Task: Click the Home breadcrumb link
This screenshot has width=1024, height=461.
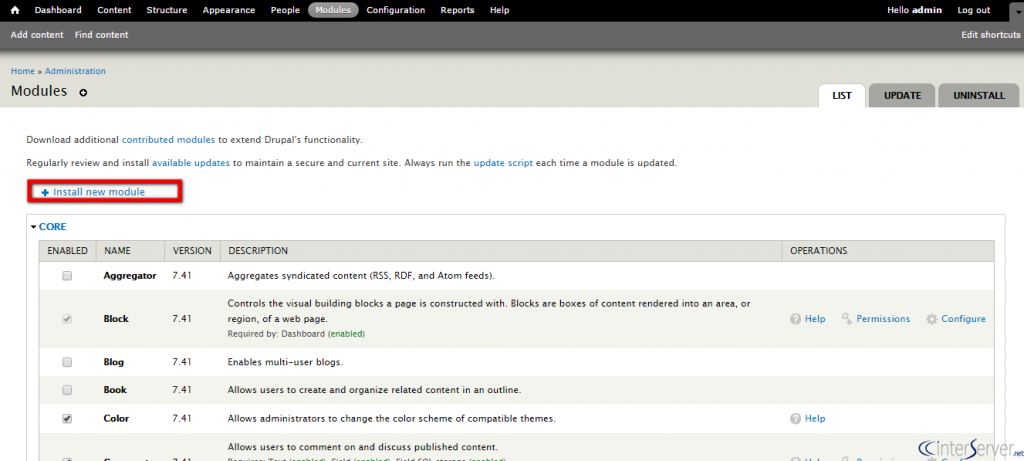Action: click(23, 71)
